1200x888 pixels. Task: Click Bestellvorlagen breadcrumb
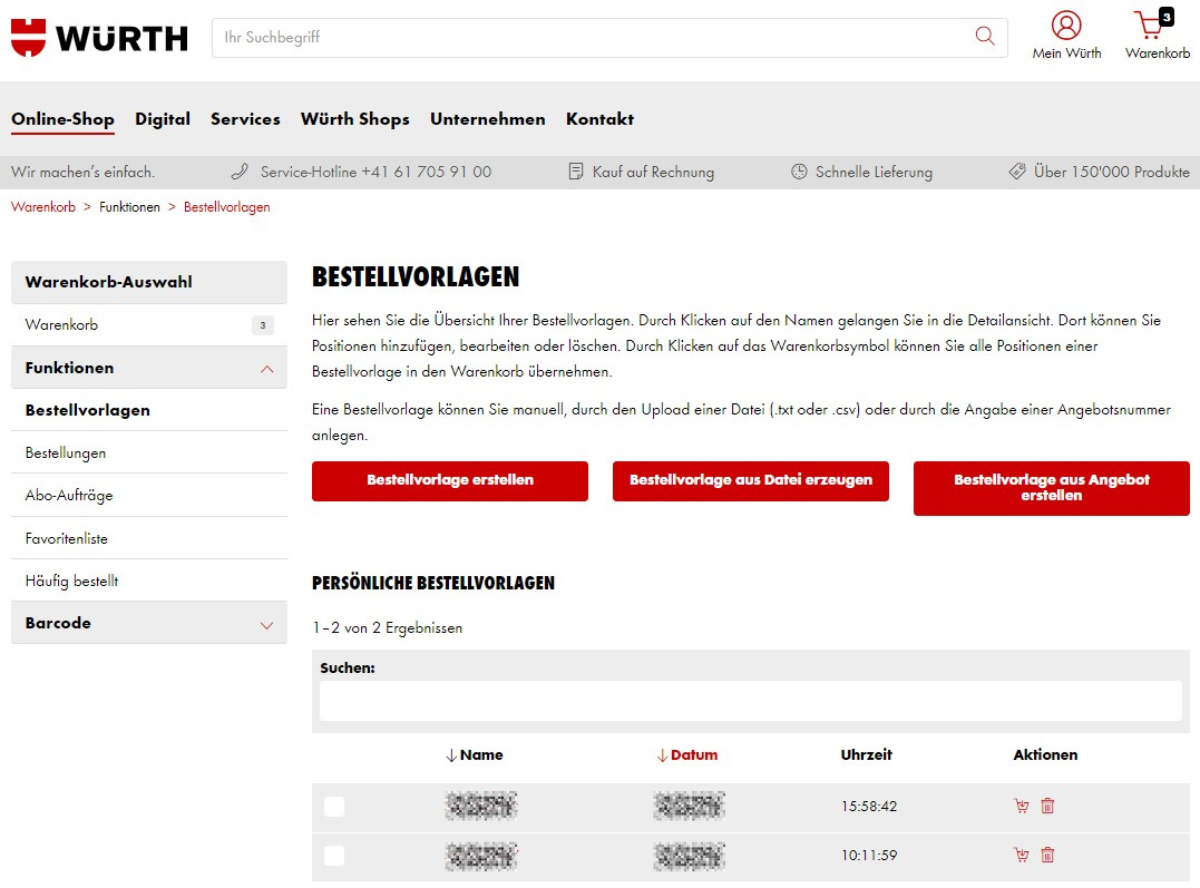[x=227, y=207]
